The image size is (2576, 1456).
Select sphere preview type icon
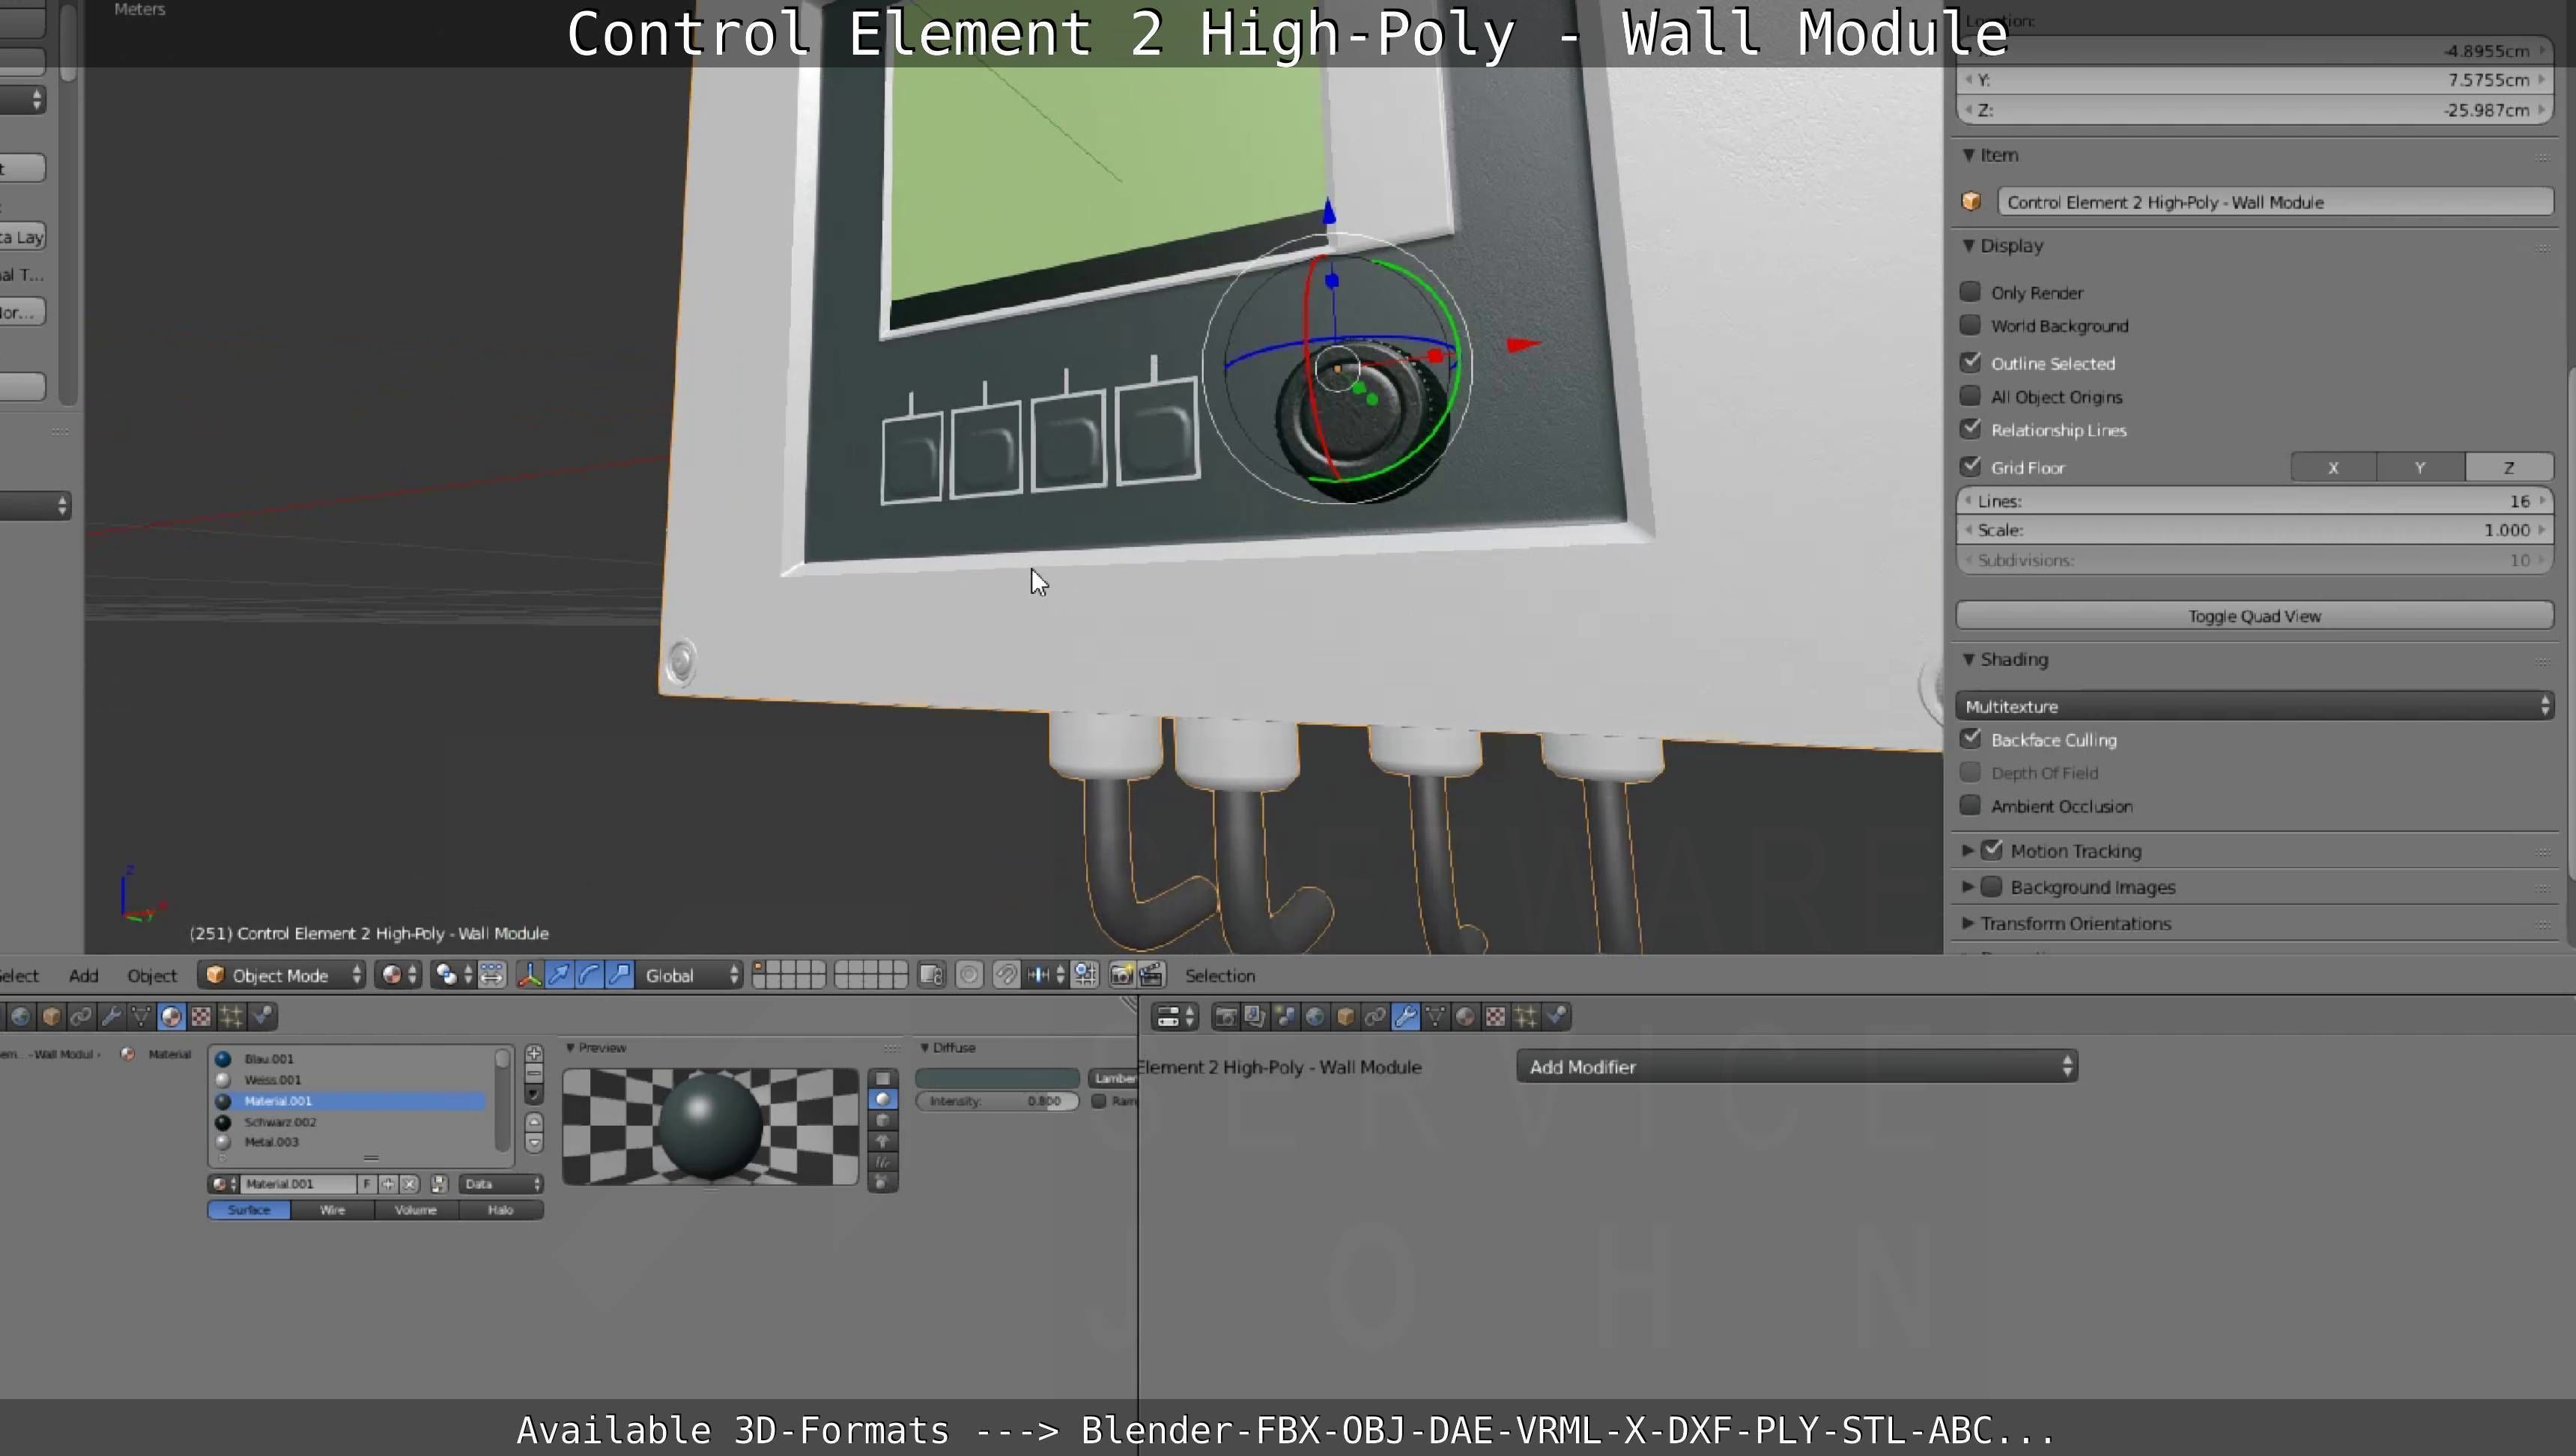(882, 1099)
